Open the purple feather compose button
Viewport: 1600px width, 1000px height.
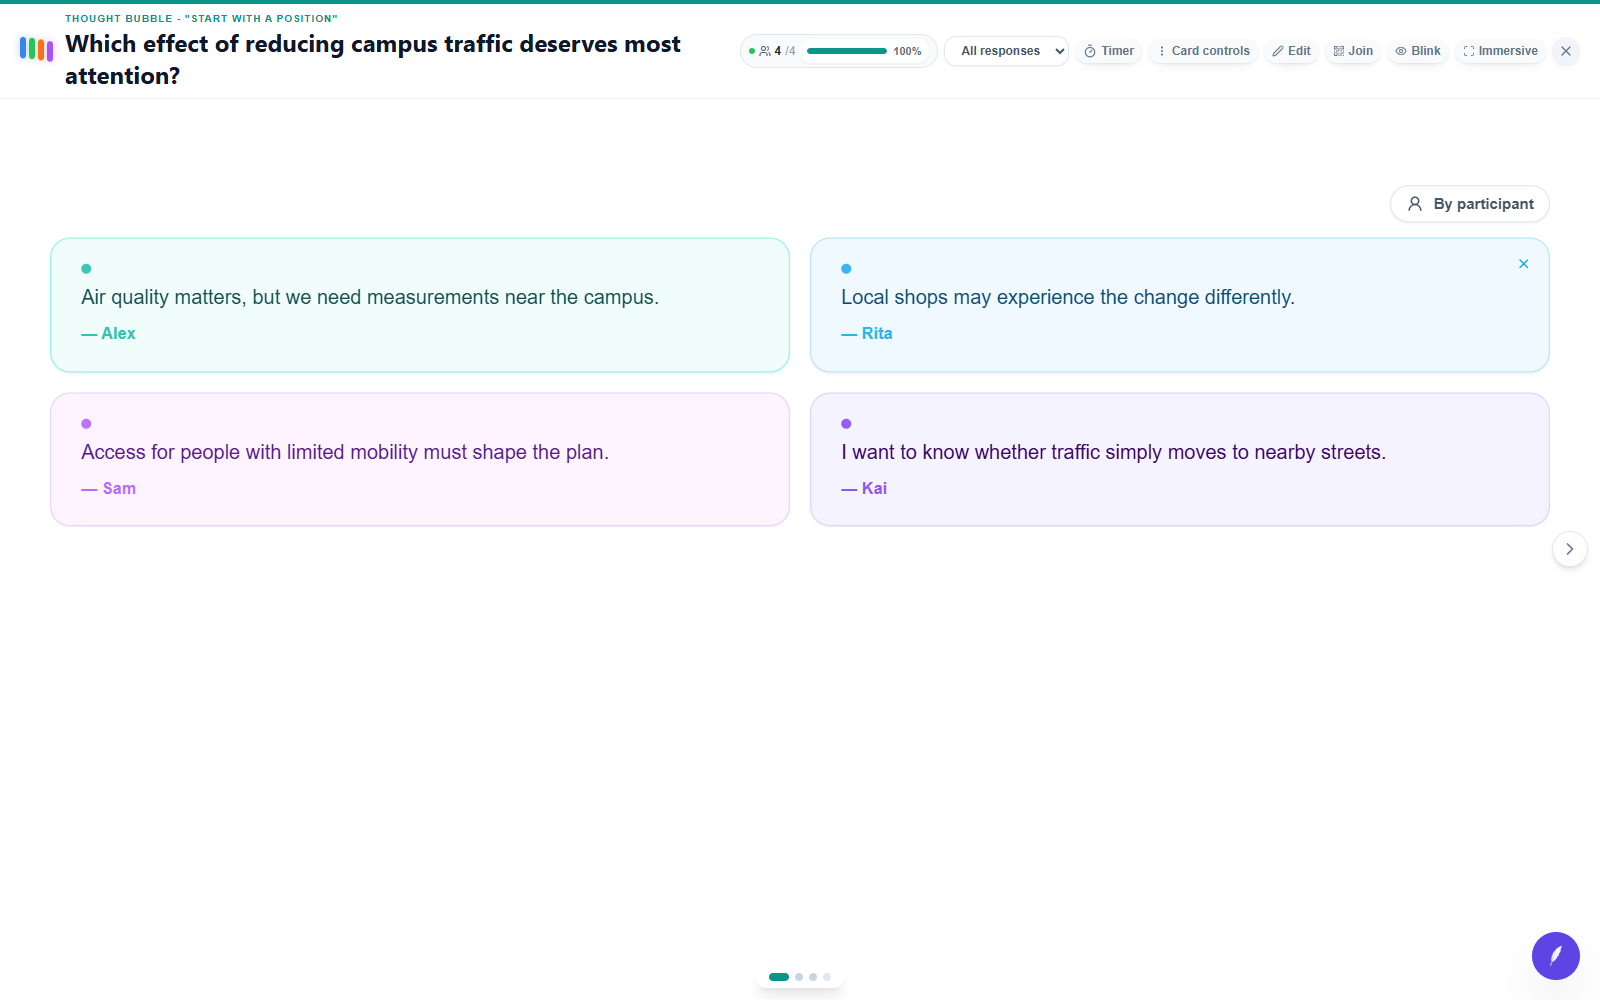tap(1555, 956)
